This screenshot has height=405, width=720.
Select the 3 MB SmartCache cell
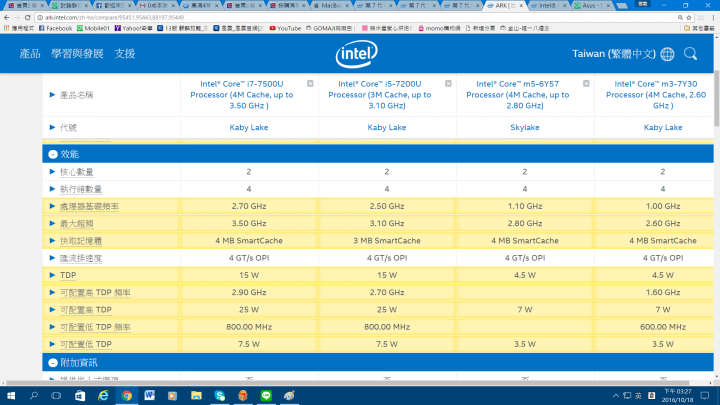pos(387,241)
